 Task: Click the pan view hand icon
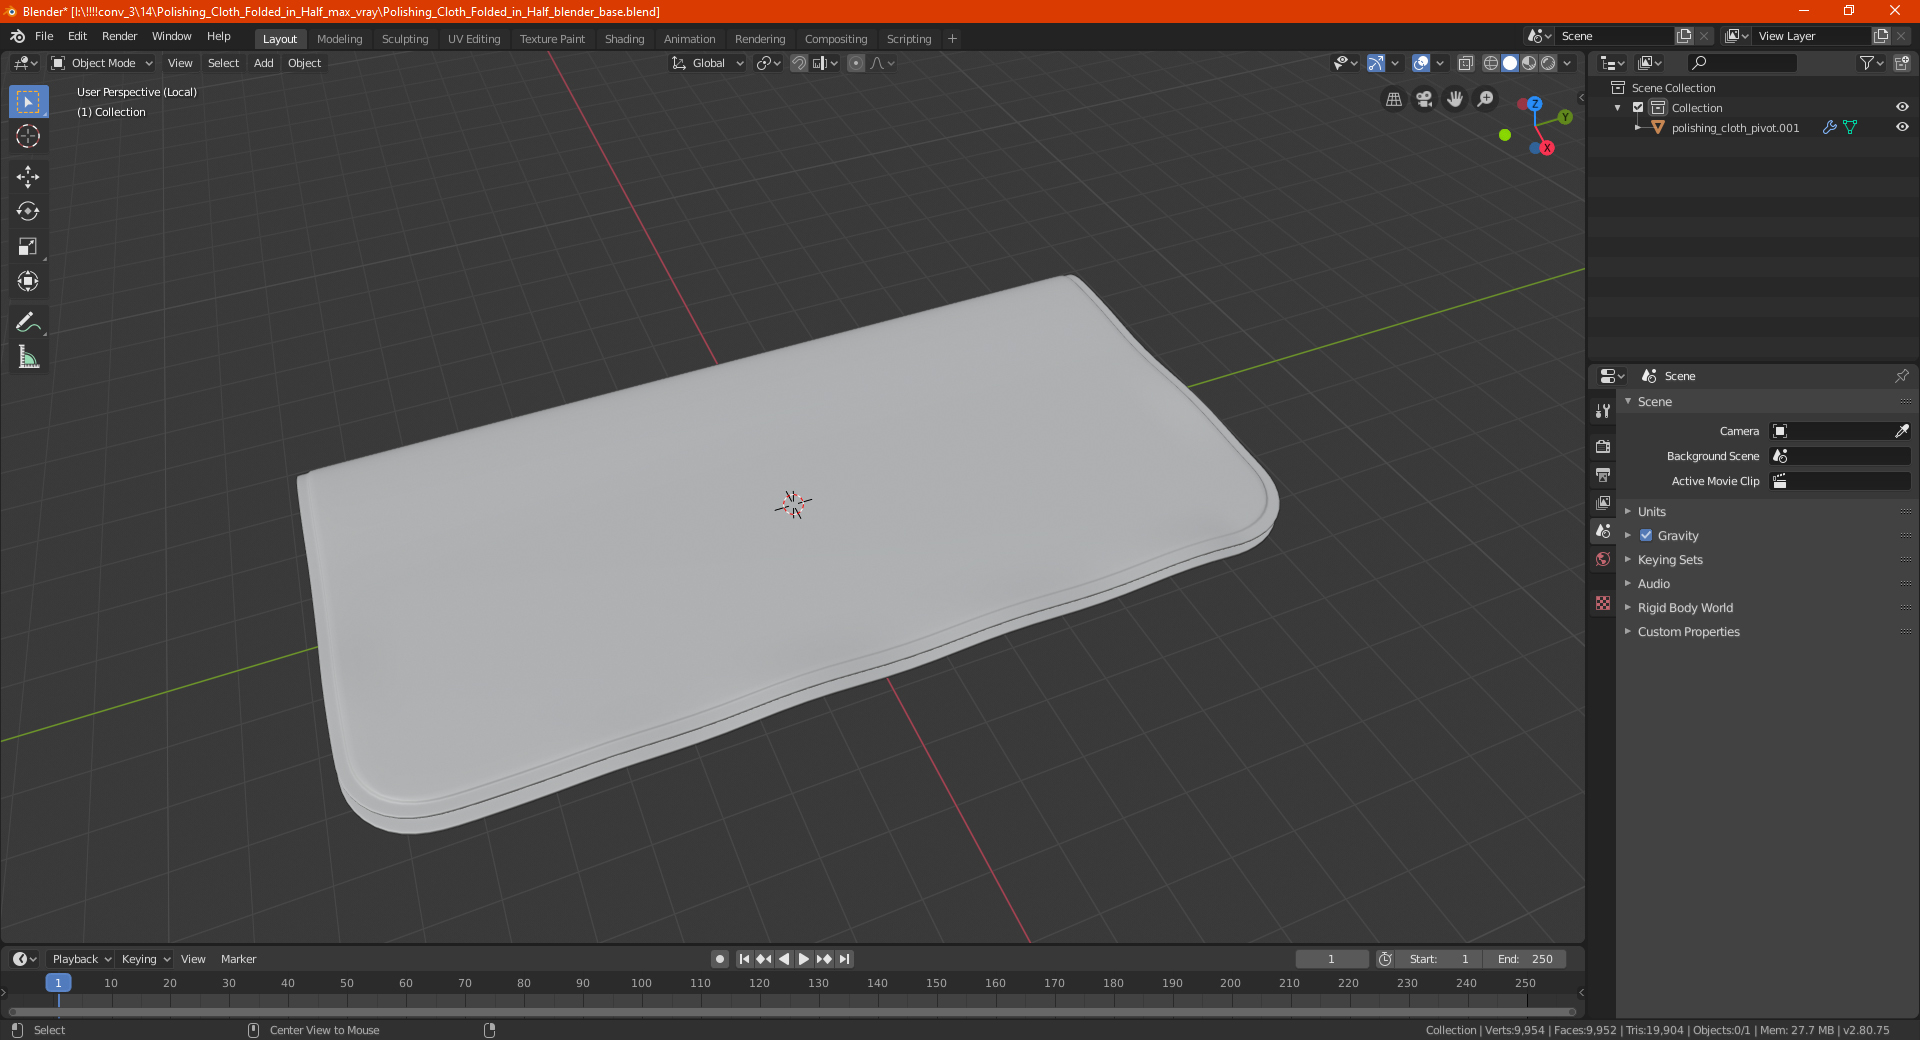1455,99
